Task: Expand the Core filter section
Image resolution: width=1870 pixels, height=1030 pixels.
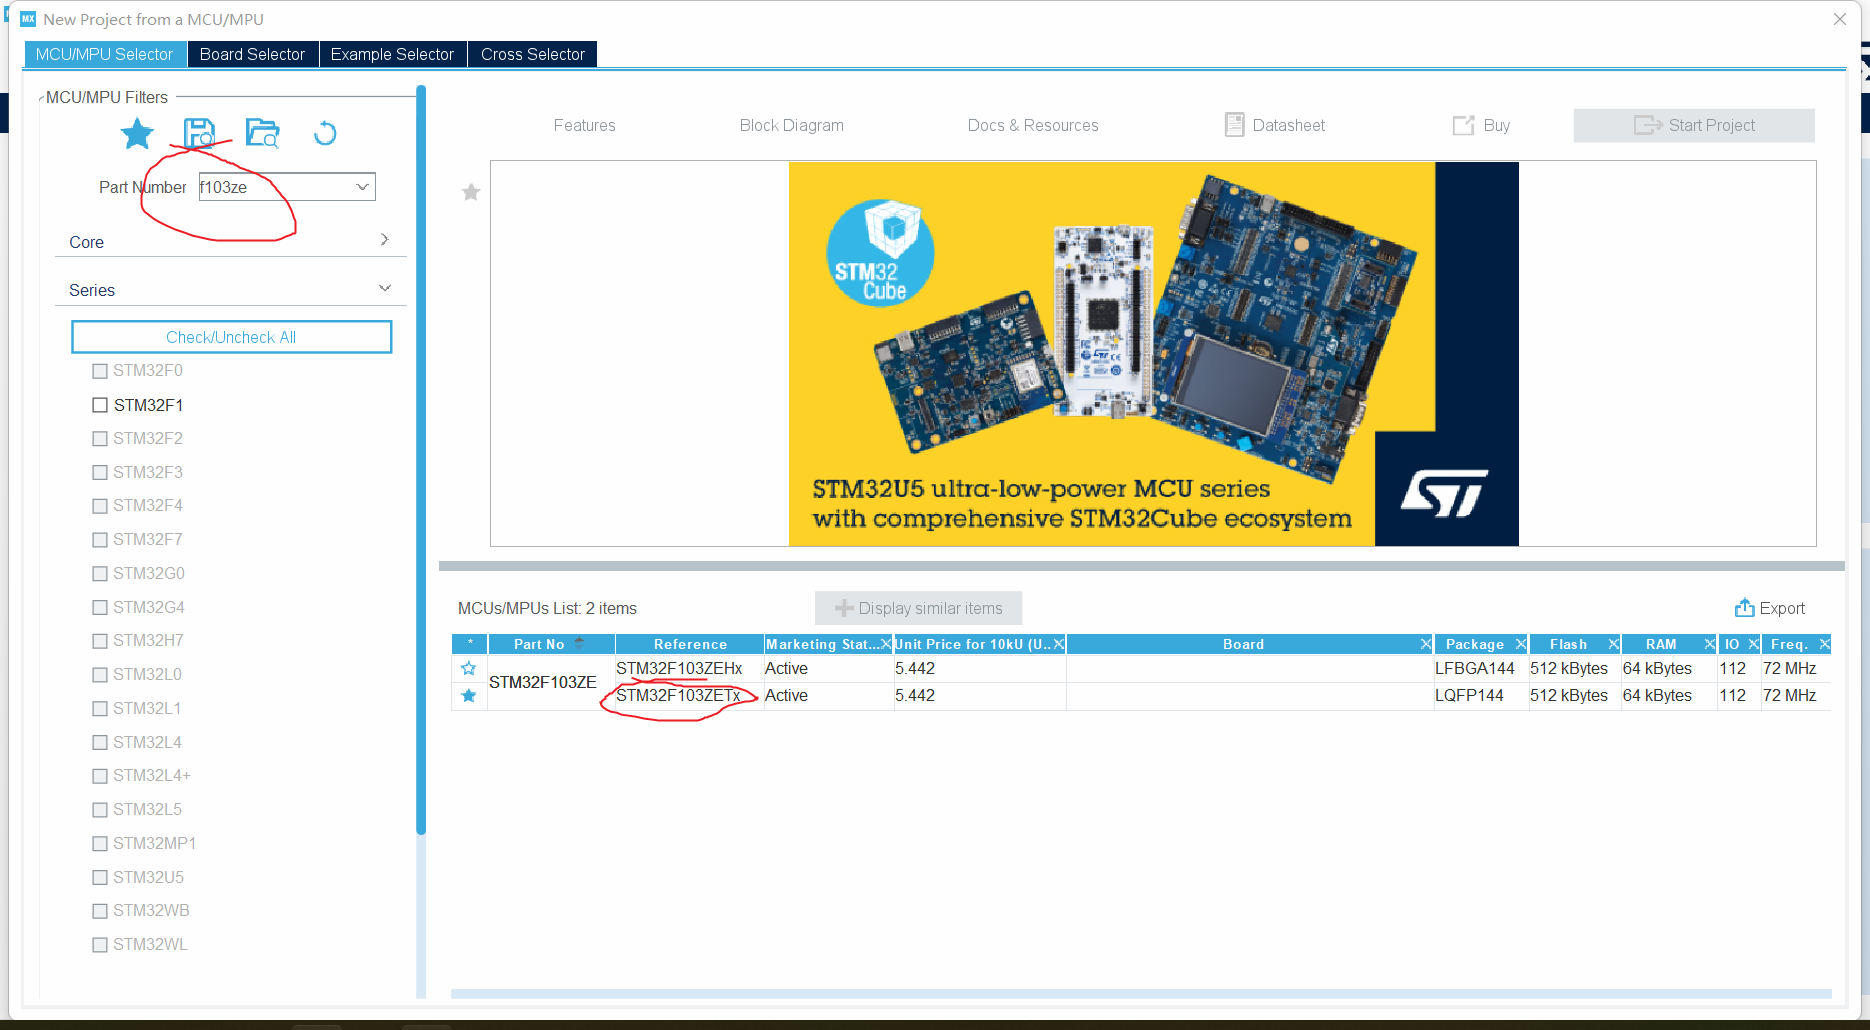Action: (x=384, y=240)
